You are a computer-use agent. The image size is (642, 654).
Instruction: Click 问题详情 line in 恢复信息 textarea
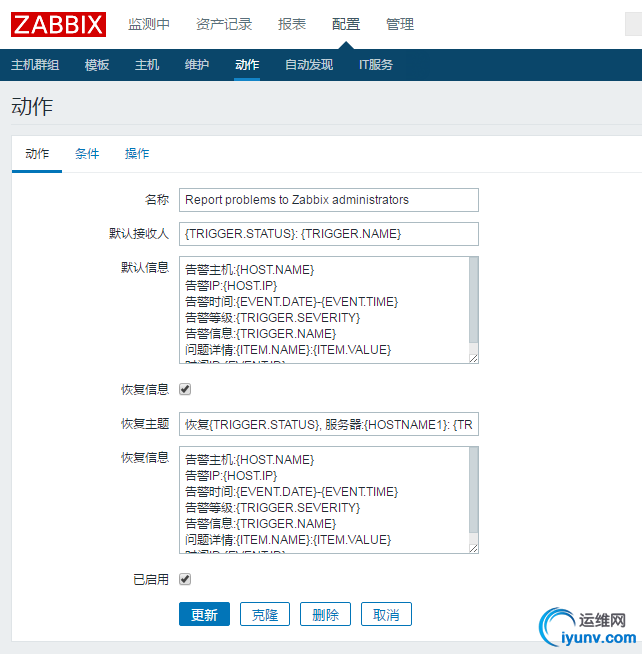pyautogui.click(x=288, y=540)
